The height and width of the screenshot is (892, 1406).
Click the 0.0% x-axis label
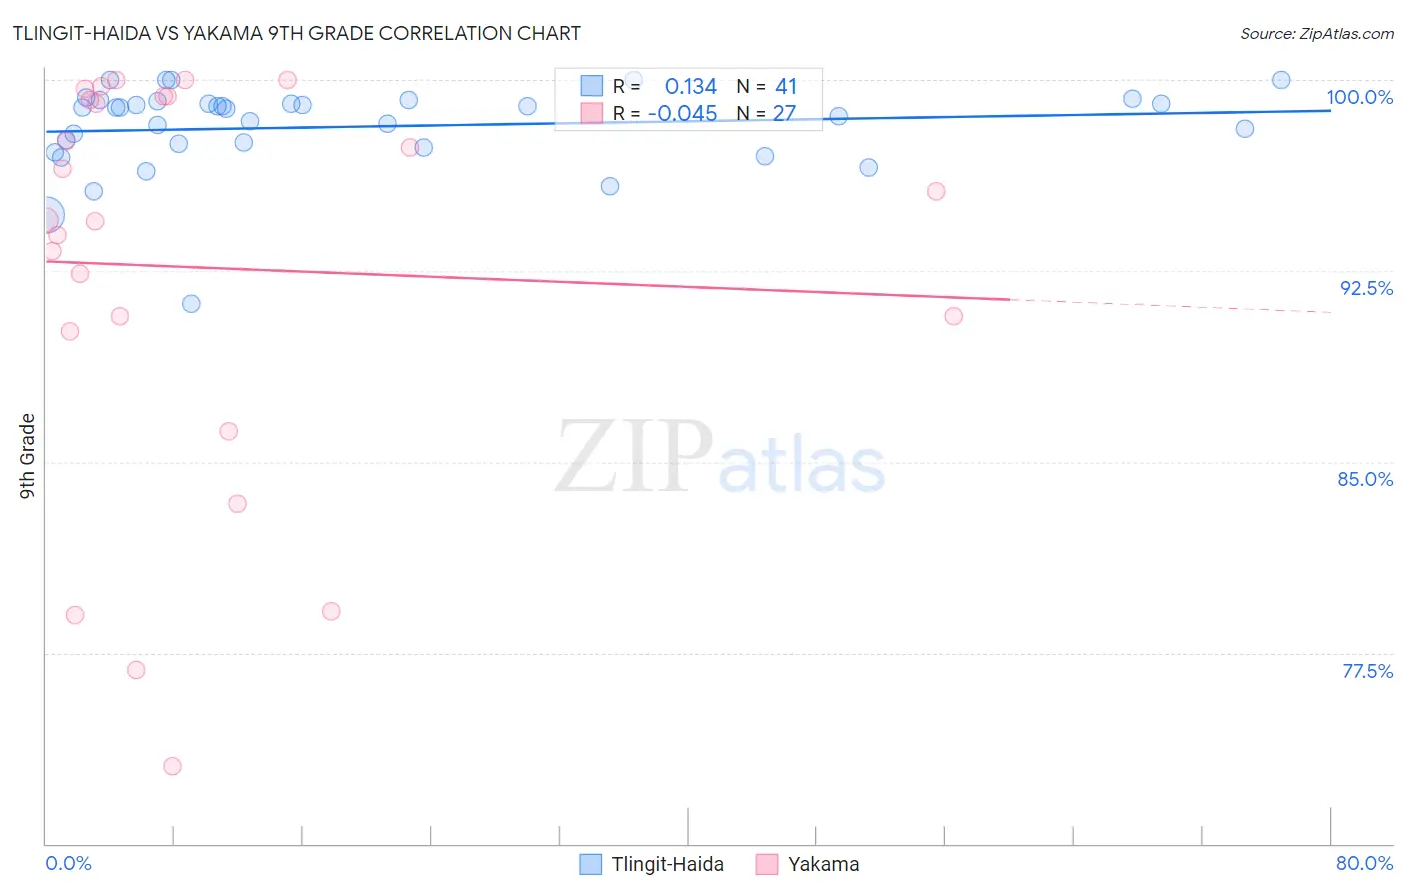click(x=69, y=863)
